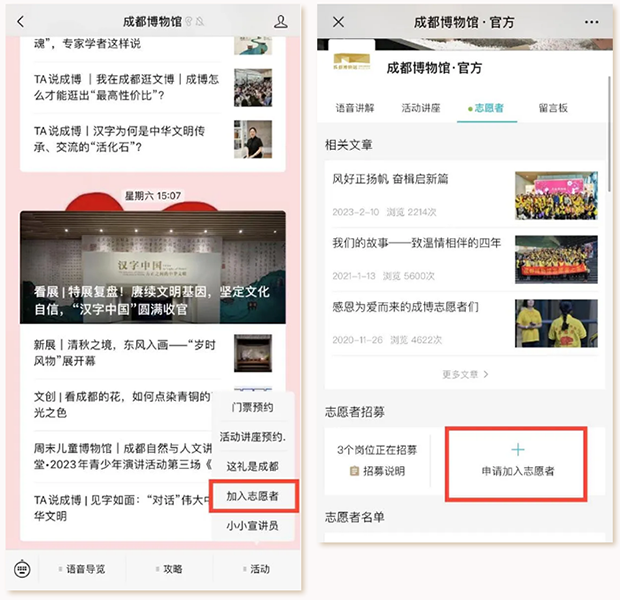
Task: Open the profile icon in left chat header
Action: pyautogui.click(x=281, y=21)
